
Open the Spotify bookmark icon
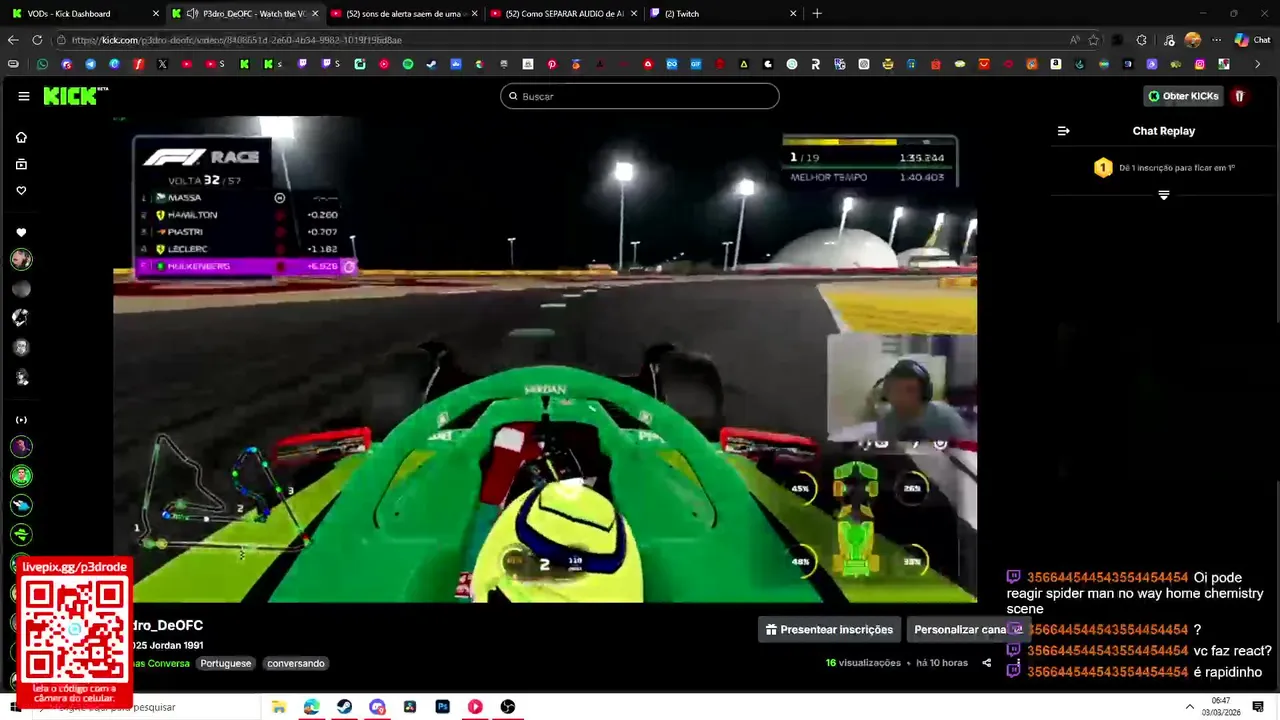408,64
